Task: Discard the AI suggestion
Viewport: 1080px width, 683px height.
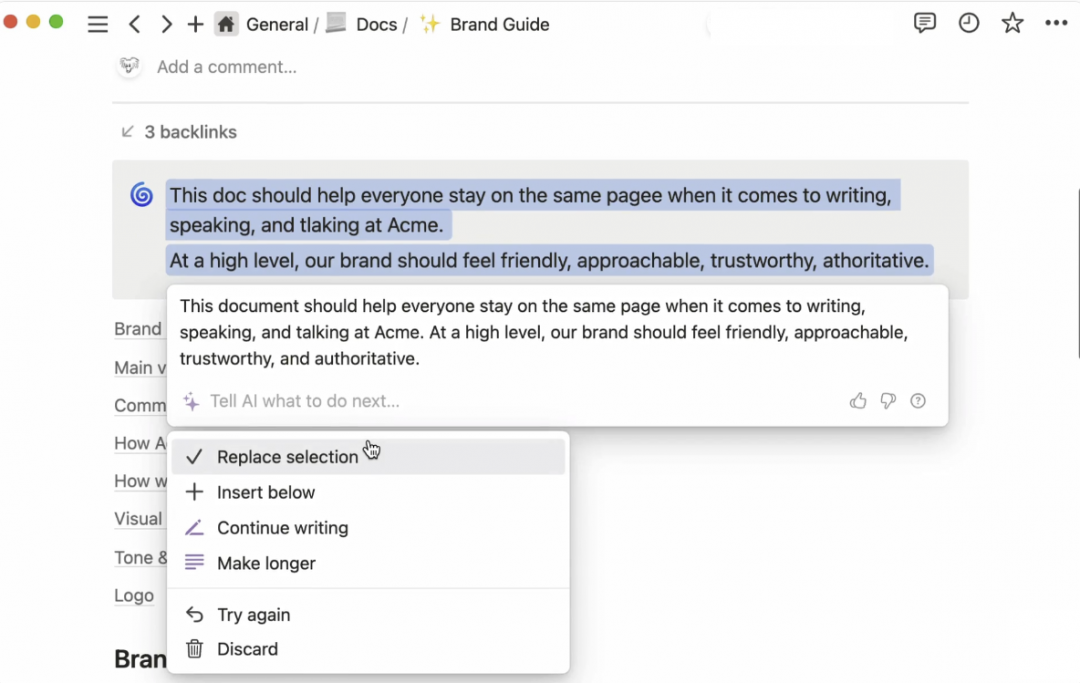Action: [x=247, y=649]
